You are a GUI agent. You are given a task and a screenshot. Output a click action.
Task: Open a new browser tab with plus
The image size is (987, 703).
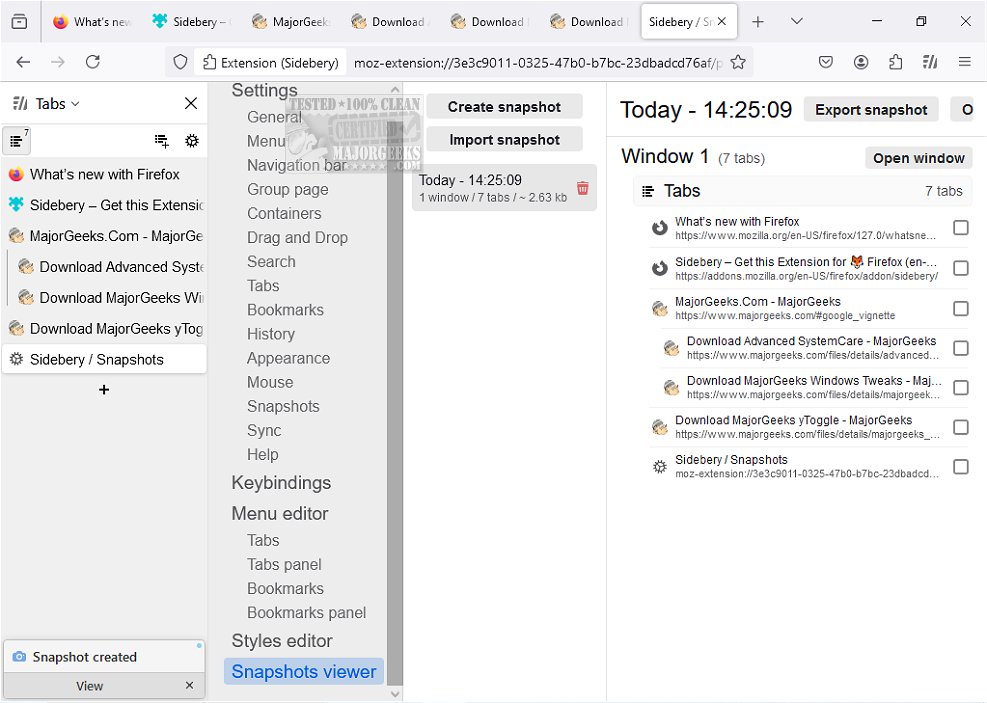758,22
